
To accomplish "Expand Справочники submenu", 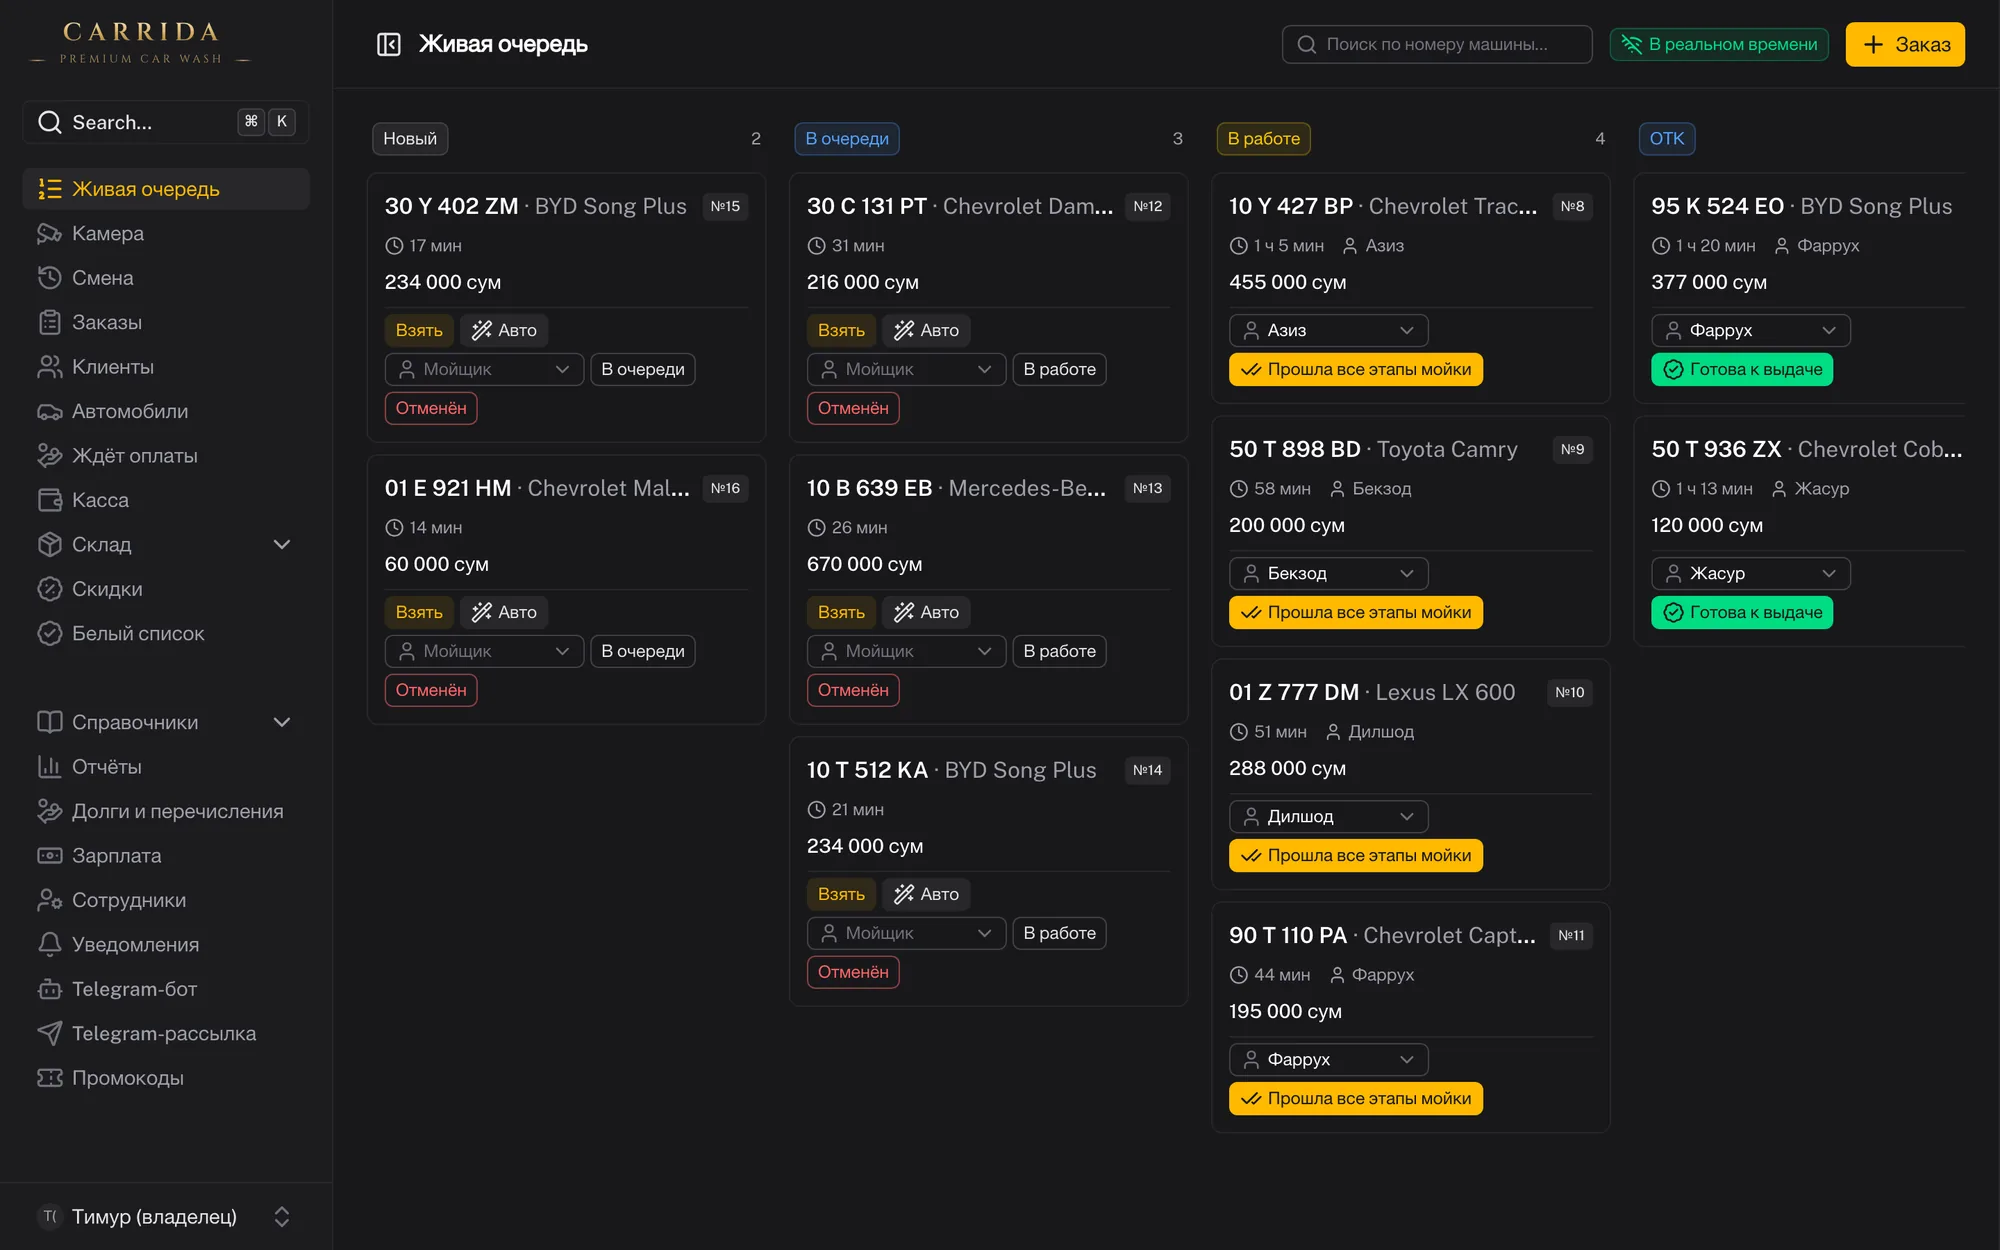I will tap(166, 722).
